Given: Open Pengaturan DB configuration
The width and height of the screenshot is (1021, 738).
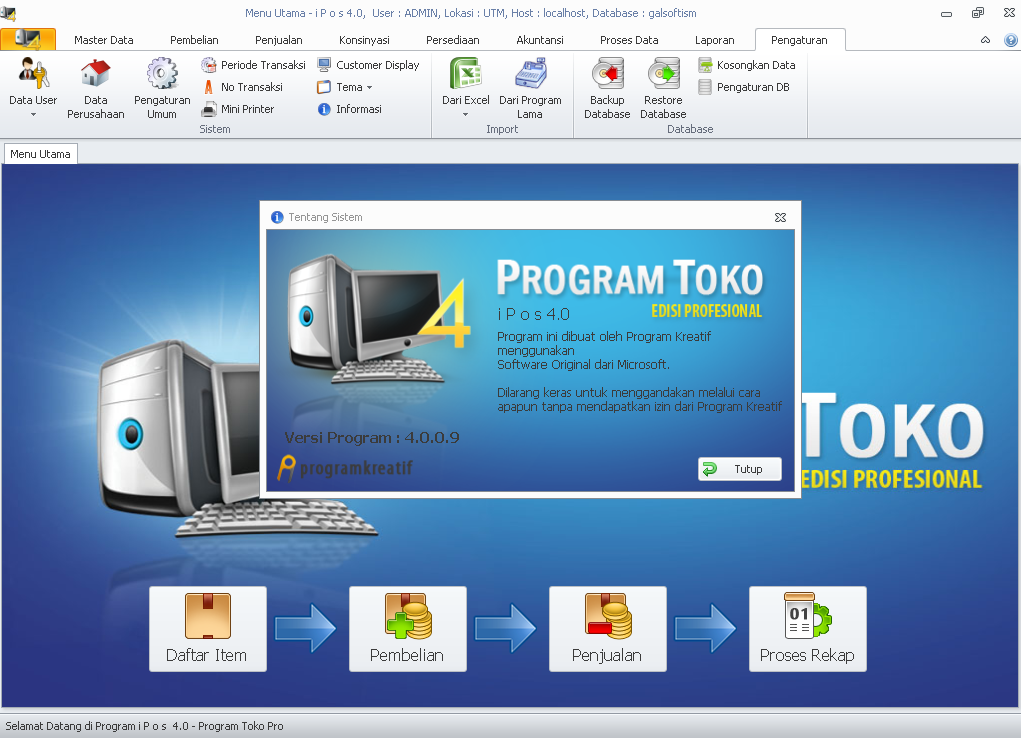Looking at the screenshot, I should click(745, 87).
